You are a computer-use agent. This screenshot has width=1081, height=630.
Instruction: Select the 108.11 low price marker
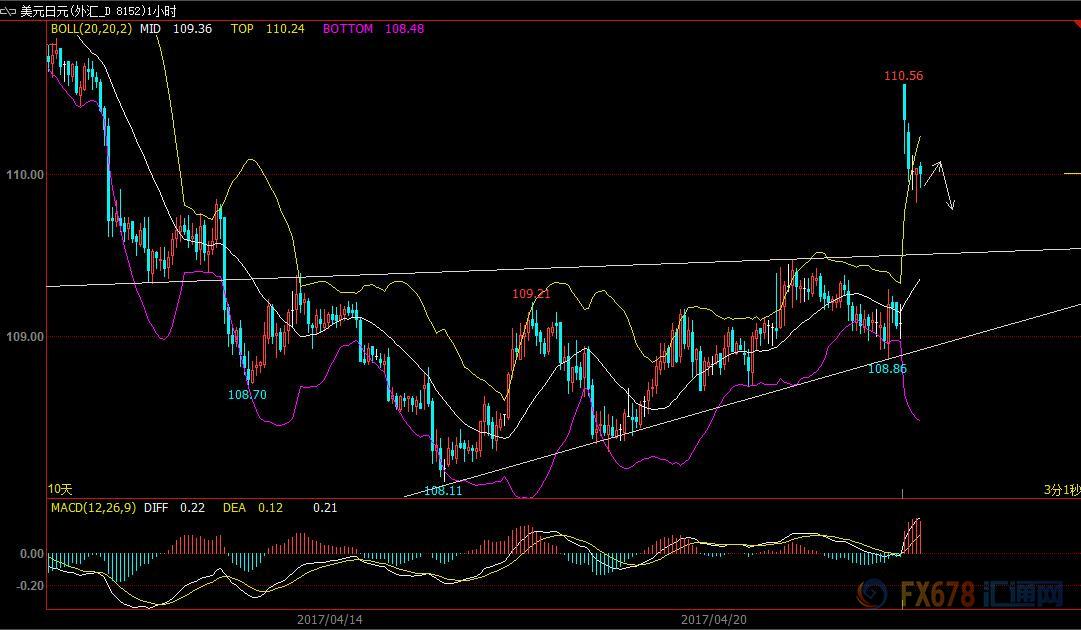tap(443, 491)
